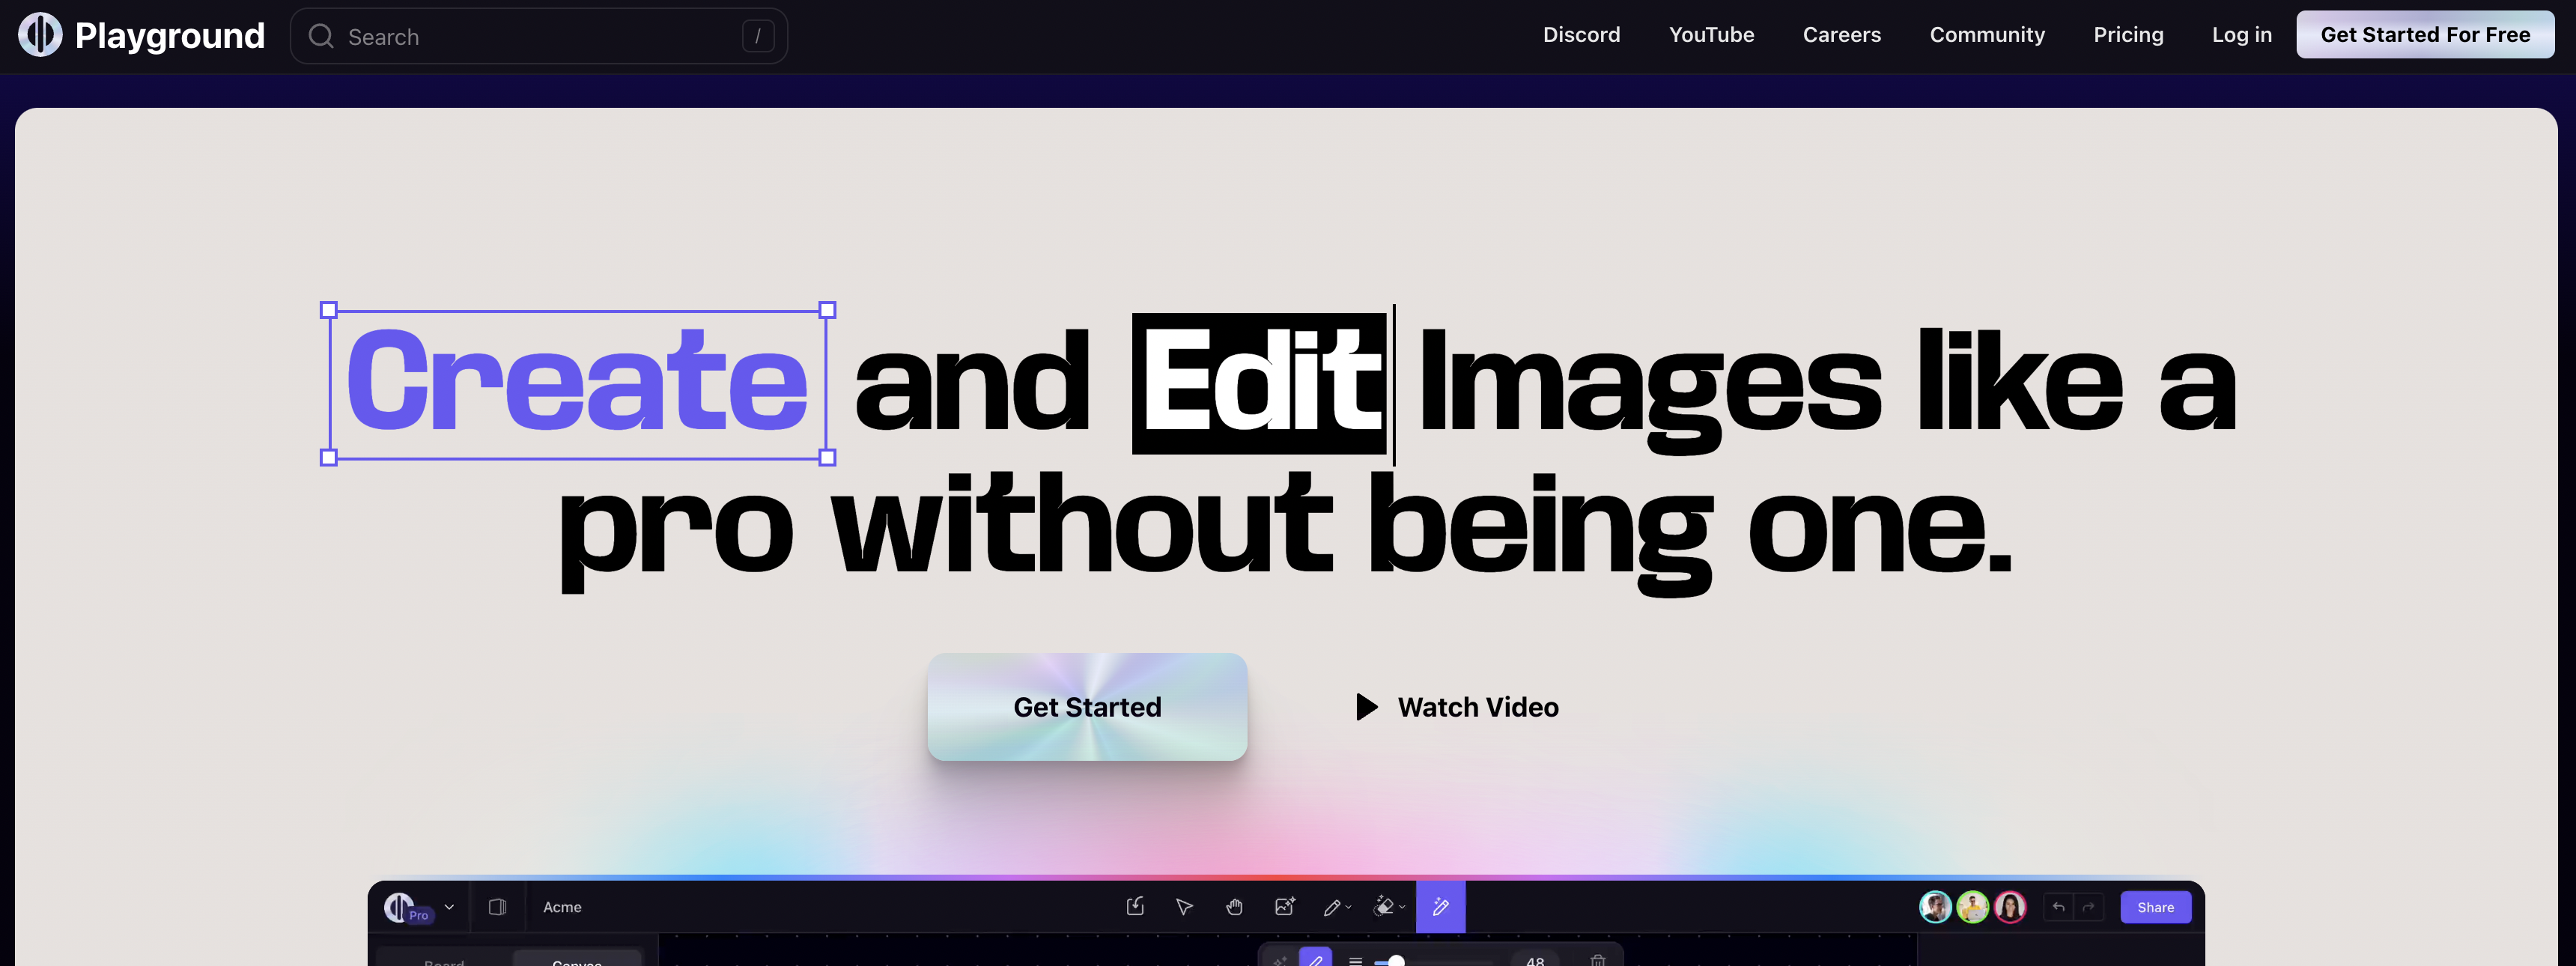The width and height of the screenshot is (2576, 966).
Task: Click the active brush icon in brush panel
Action: (x=1315, y=958)
